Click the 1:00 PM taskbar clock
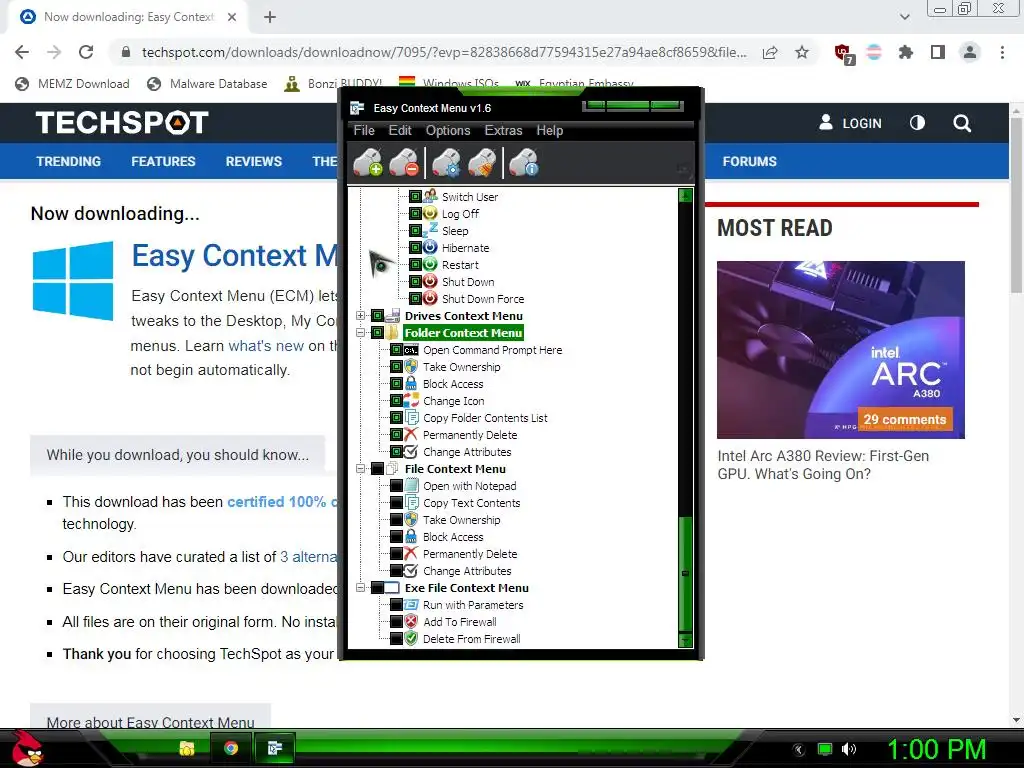Viewport: 1024px width, 768px height. point(936,749)
